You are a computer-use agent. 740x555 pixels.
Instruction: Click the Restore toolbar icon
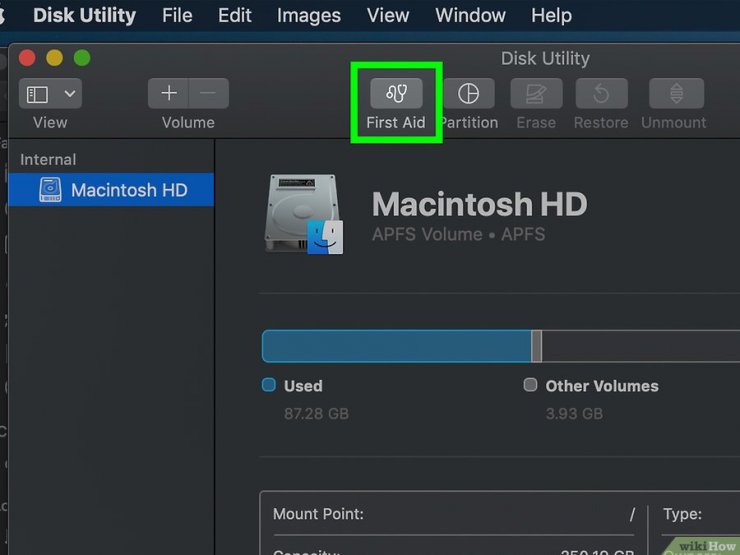click(601, 93)
